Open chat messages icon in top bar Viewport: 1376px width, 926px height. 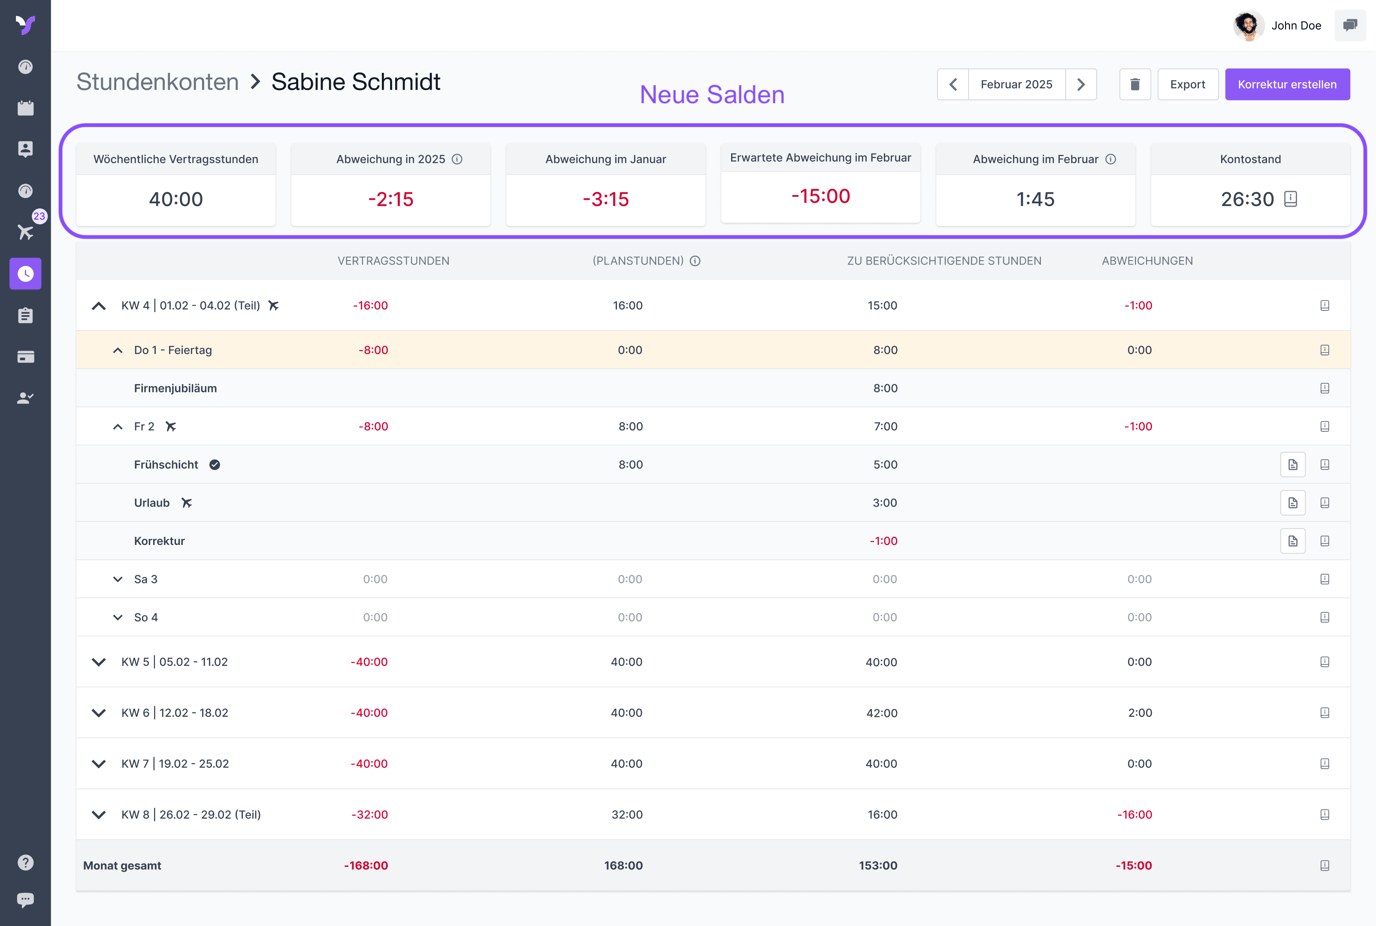[1350, 25]
